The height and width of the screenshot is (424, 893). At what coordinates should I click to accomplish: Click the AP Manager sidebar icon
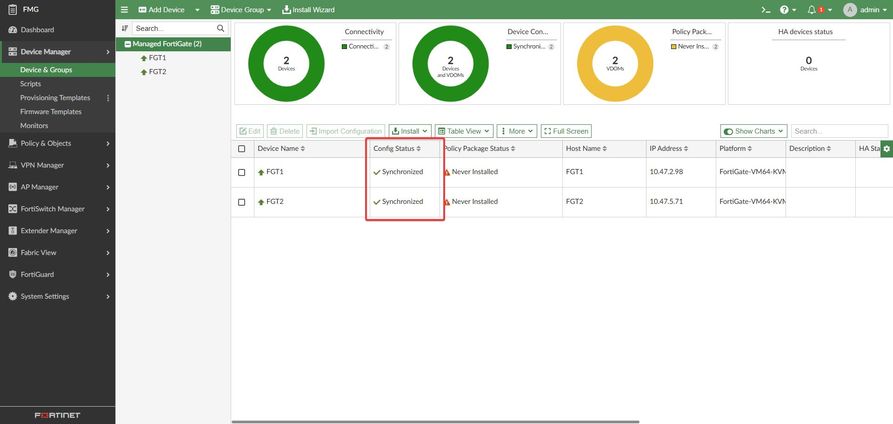13,187
